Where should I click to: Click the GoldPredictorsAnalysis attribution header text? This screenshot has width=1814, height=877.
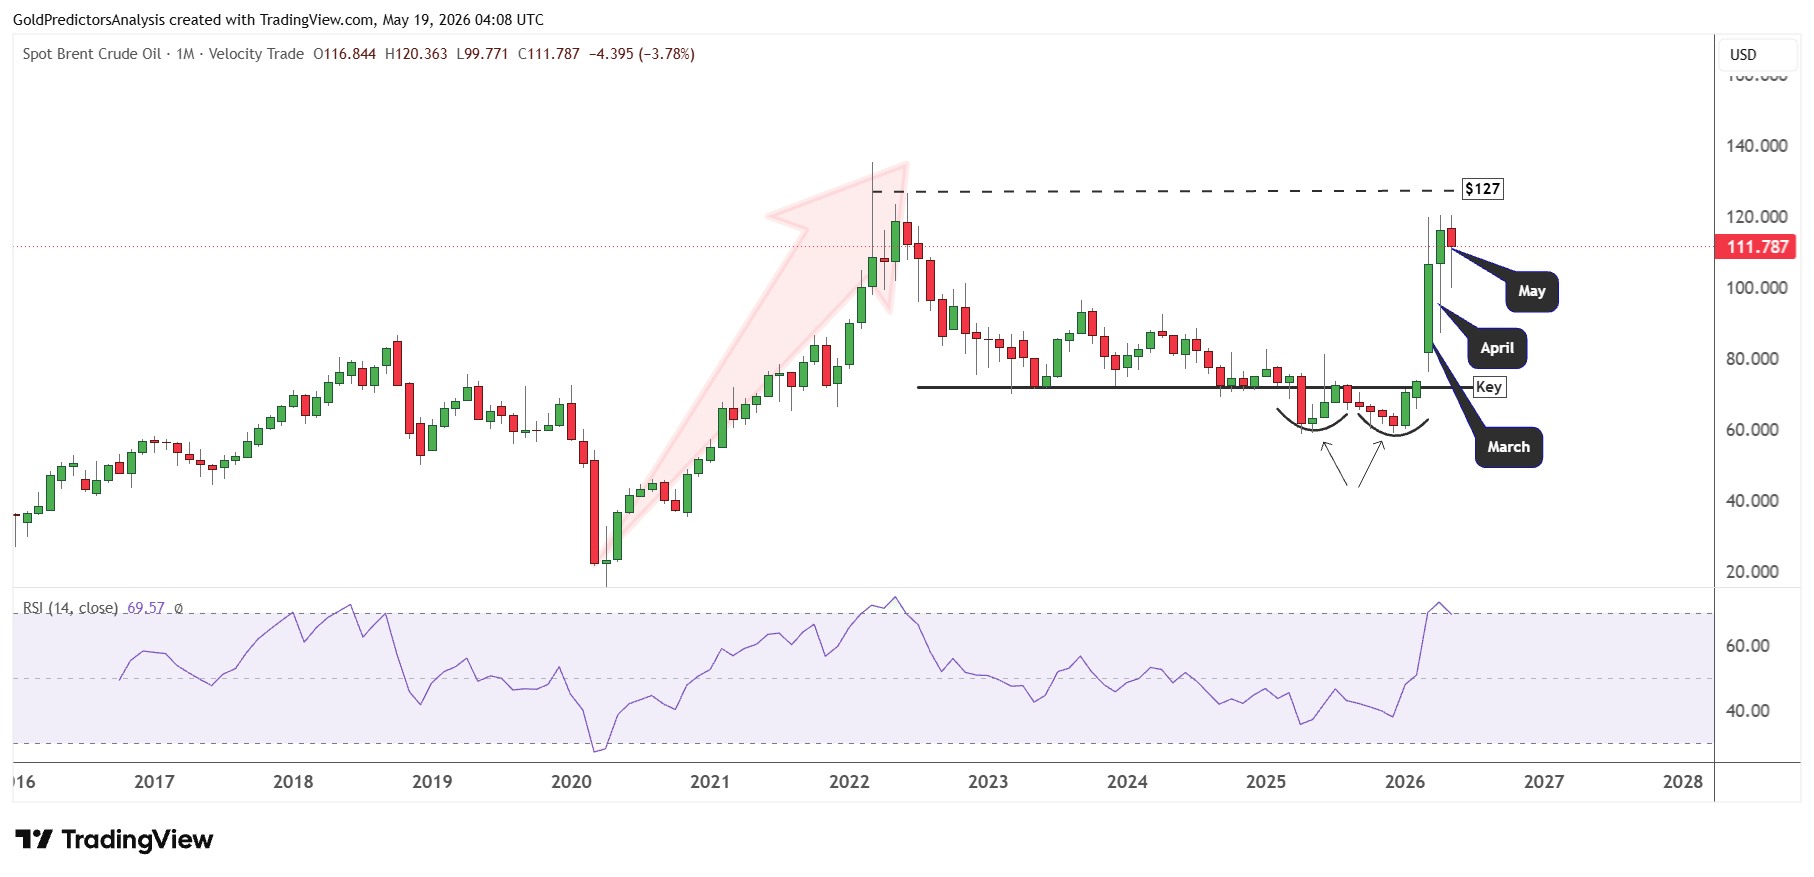click(279, 20)
